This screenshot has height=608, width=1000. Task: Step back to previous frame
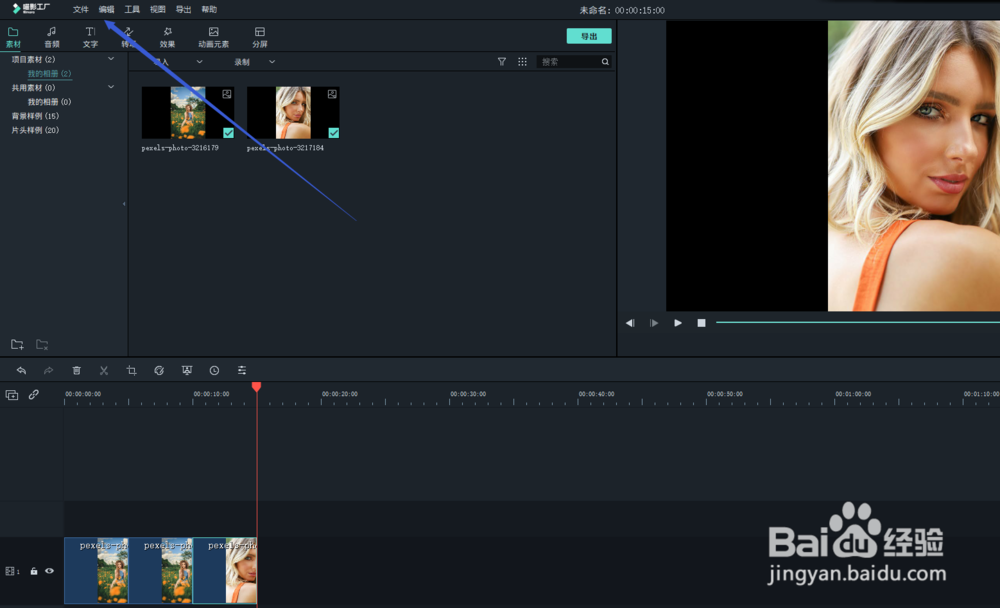630,323
